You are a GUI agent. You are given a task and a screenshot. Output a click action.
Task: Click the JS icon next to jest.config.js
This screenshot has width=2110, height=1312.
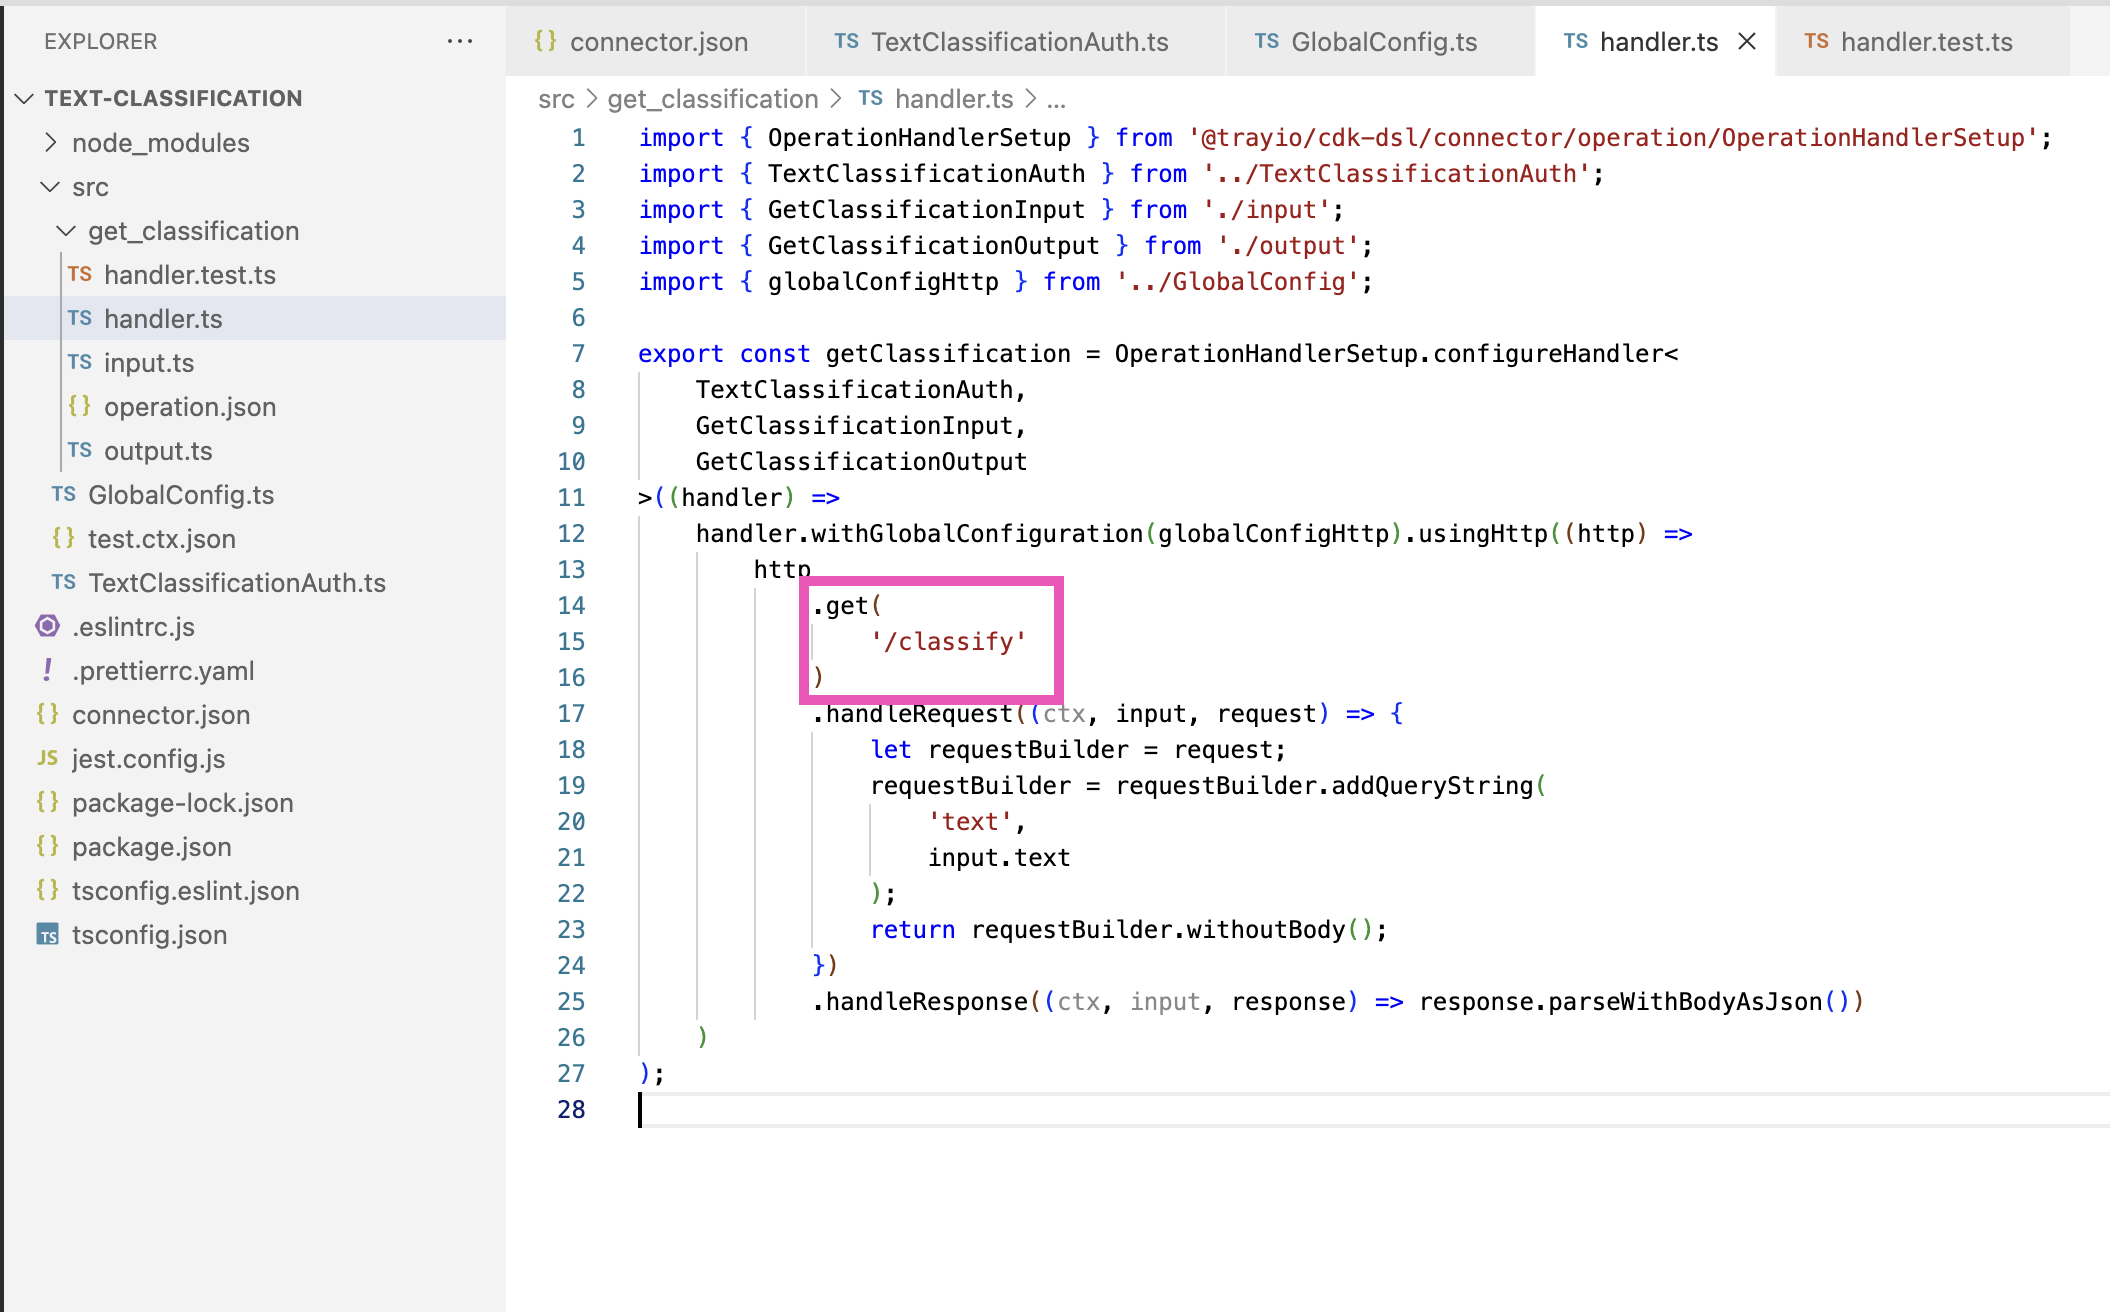[47, 758]
